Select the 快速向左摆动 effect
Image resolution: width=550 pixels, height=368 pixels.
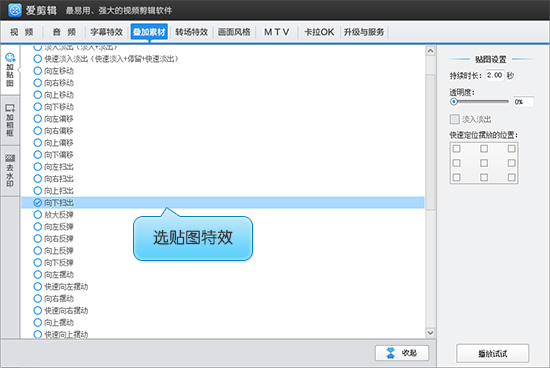coord(60,287)
